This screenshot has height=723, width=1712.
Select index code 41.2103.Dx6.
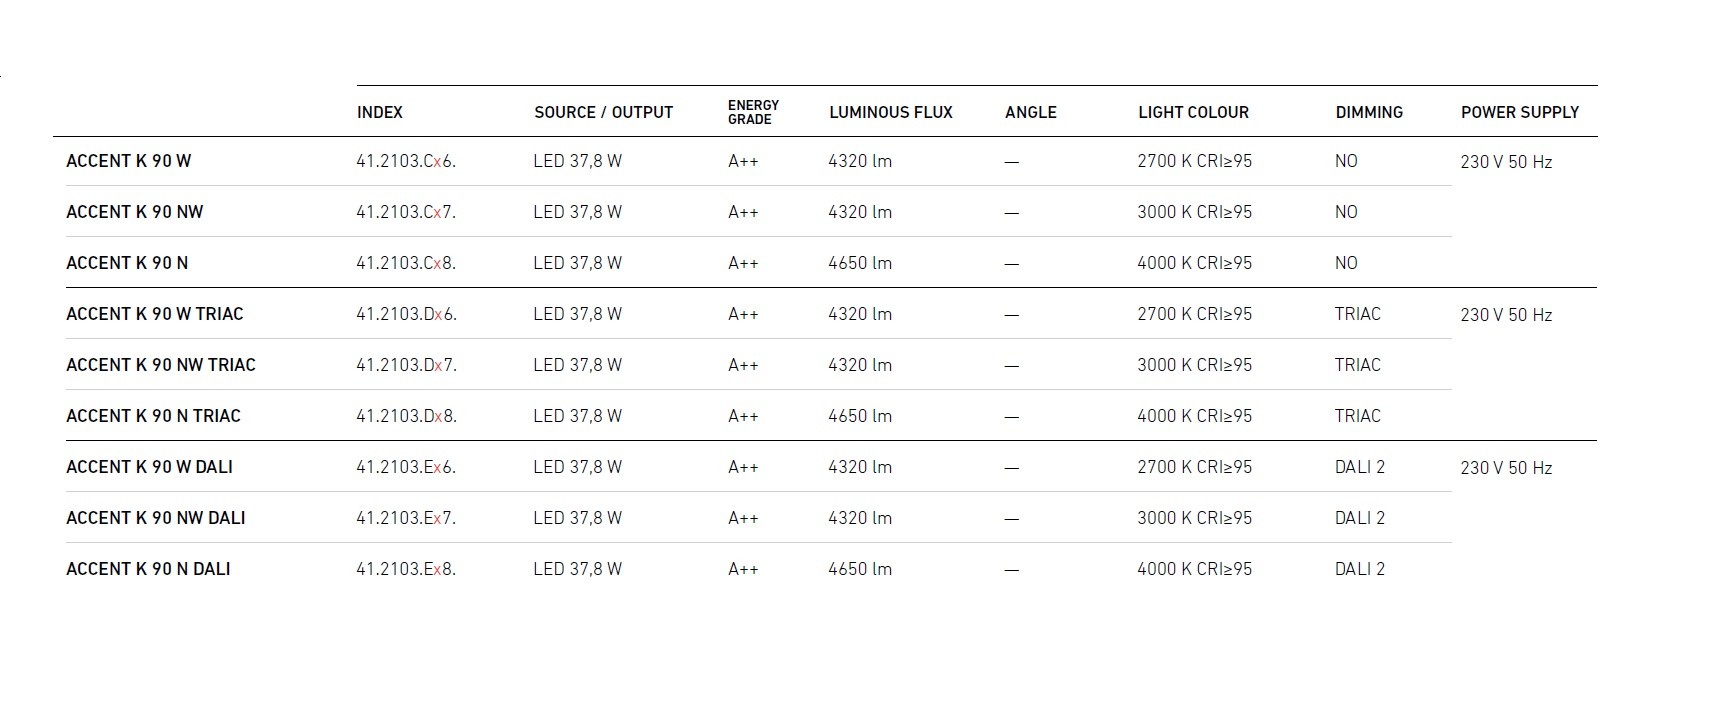coord(406,314)
